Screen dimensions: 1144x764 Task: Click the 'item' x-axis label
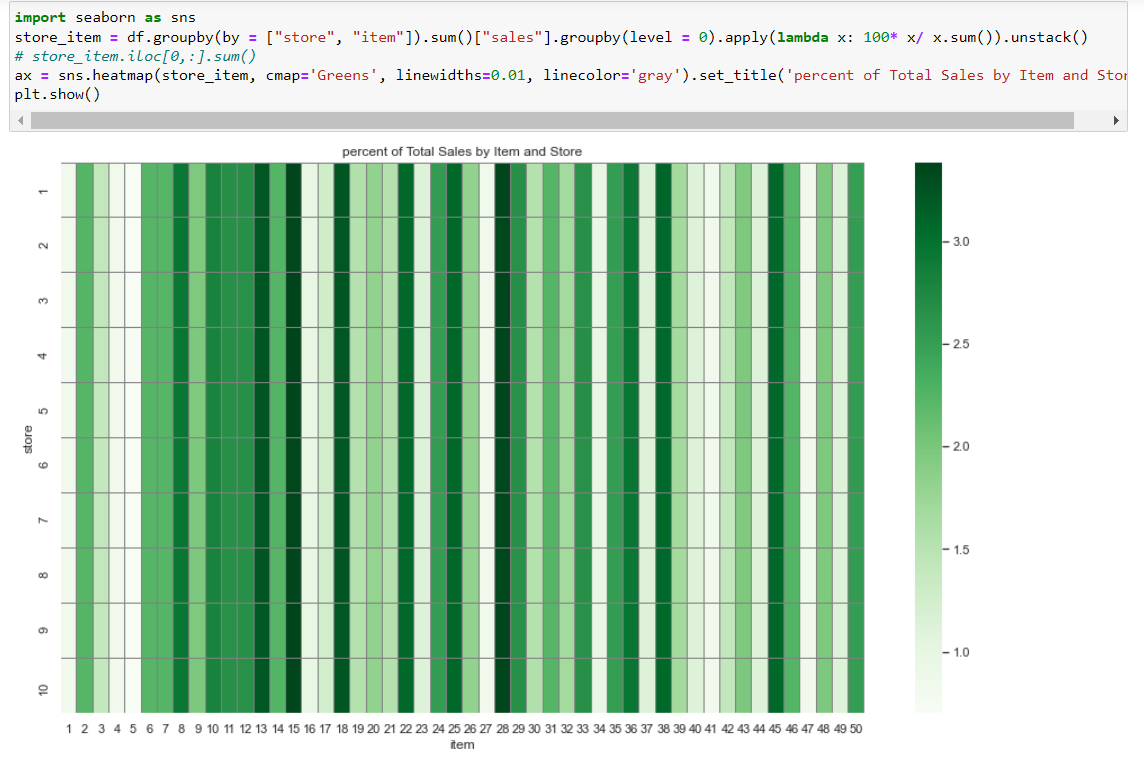coord(462,745)
